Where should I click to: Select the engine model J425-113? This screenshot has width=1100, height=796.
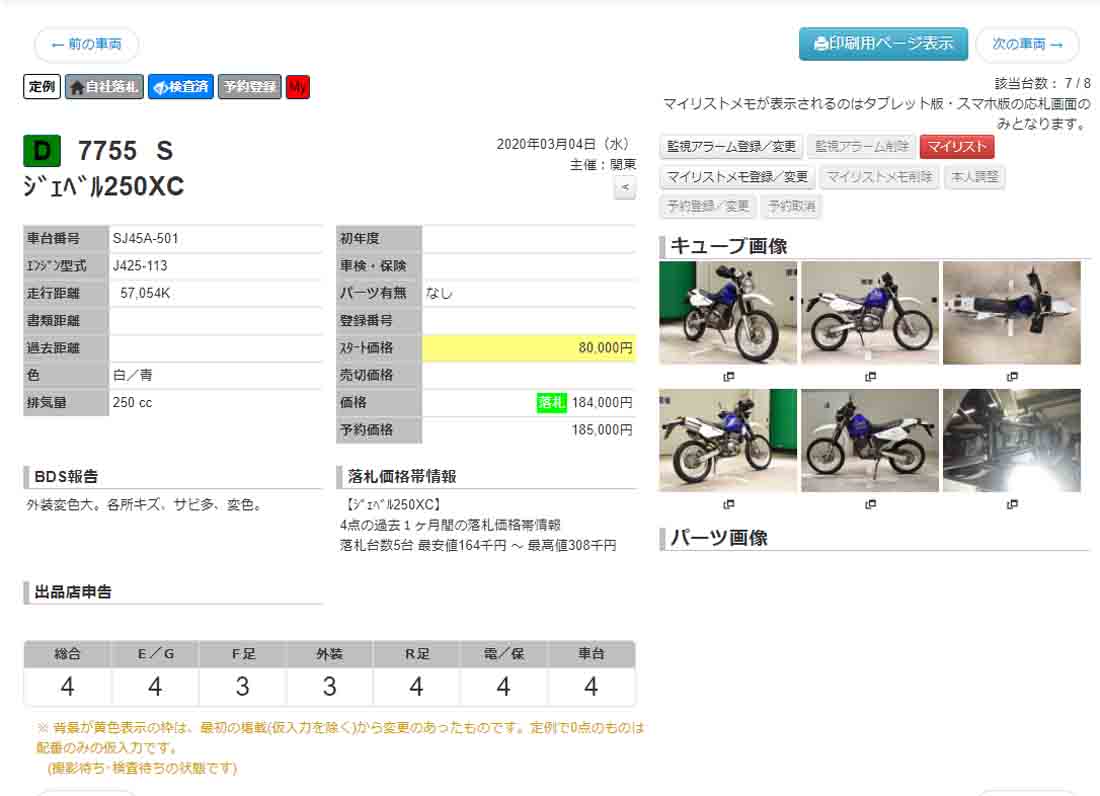140,266
